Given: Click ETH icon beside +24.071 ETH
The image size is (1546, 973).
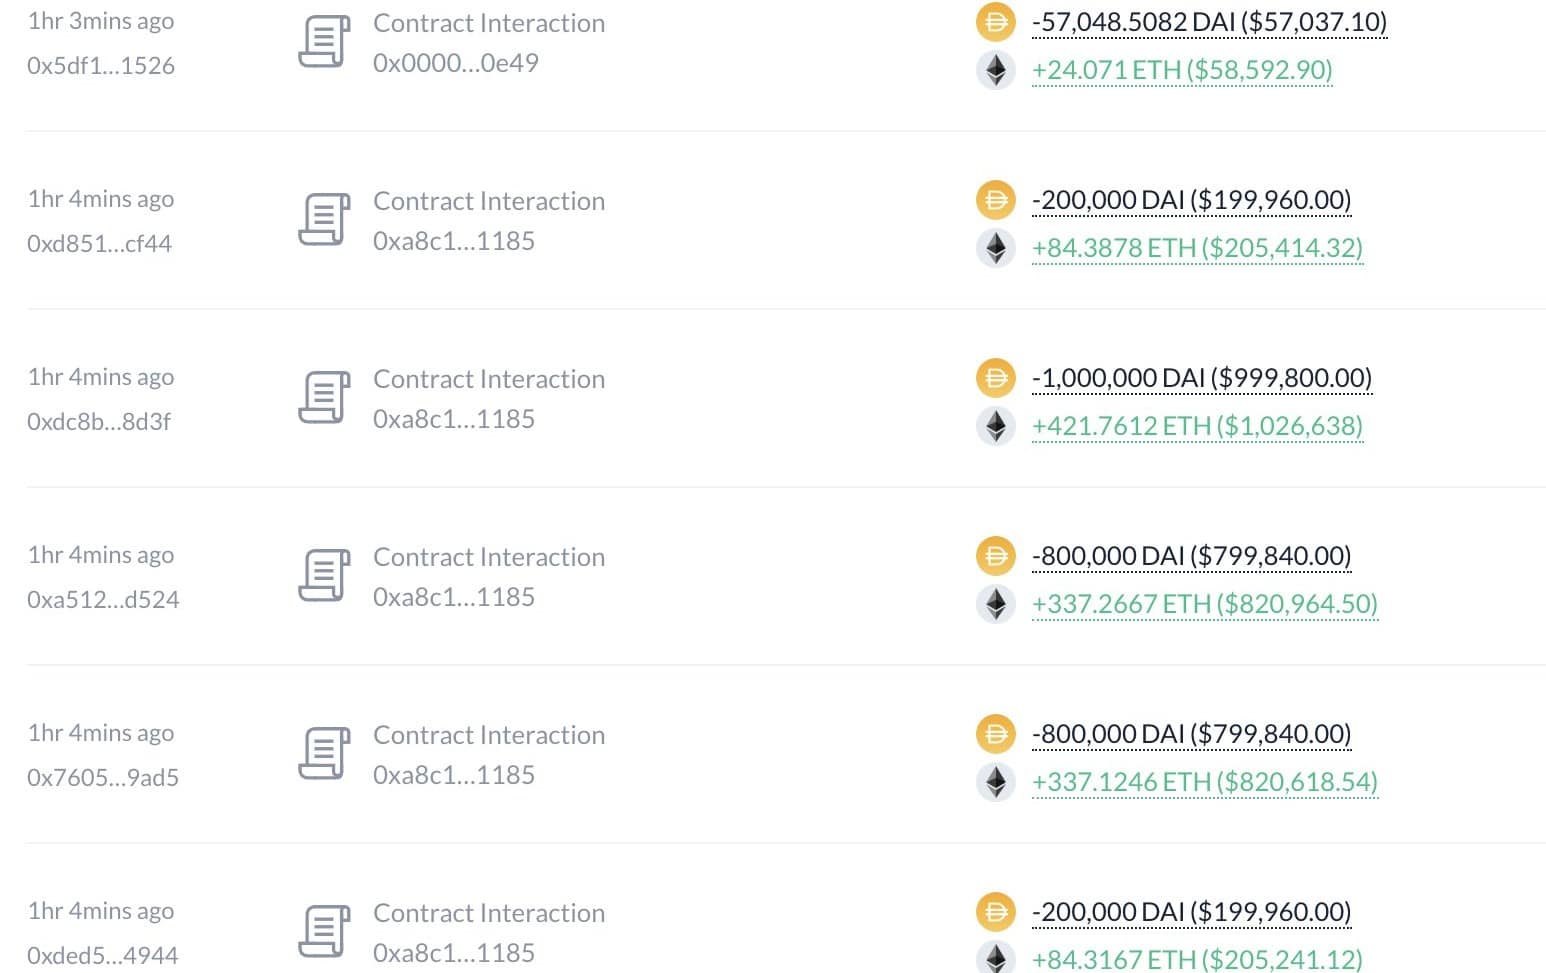Looking at the screenshot, I should pyautogui.click(x=995, y=70).
